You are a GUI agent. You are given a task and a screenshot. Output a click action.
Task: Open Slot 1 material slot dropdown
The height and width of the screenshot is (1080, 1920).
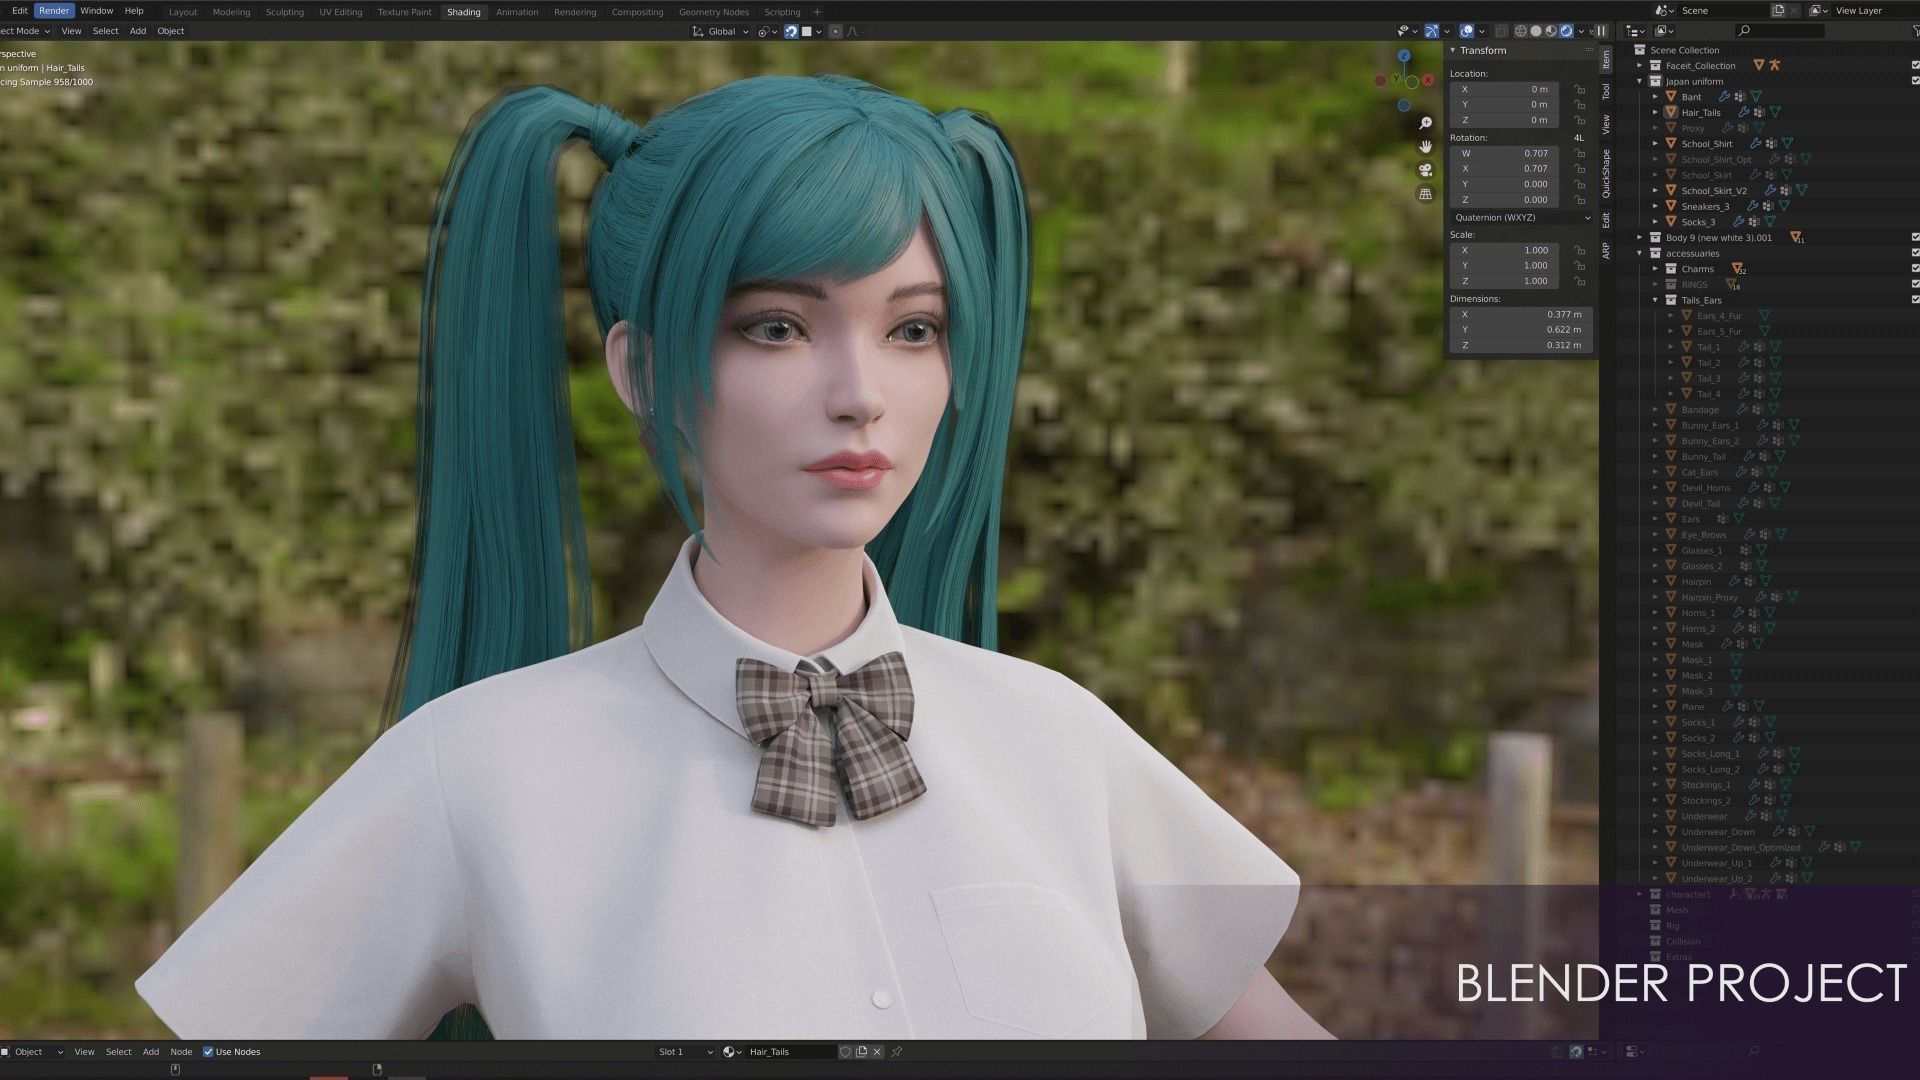click(685, 1052)
